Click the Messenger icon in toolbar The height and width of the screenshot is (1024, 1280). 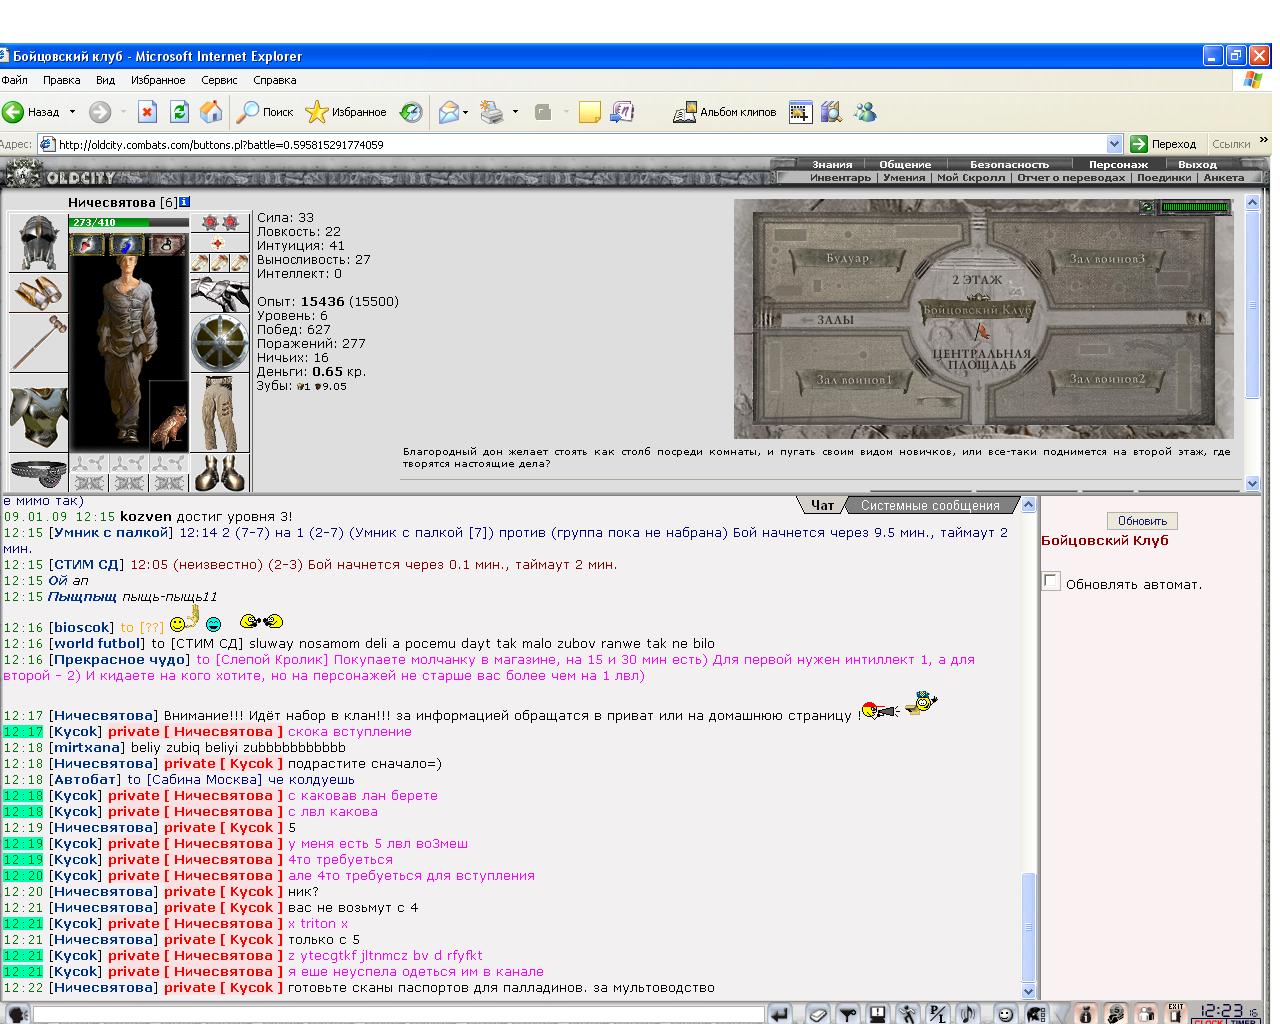(x=866, y=112)
